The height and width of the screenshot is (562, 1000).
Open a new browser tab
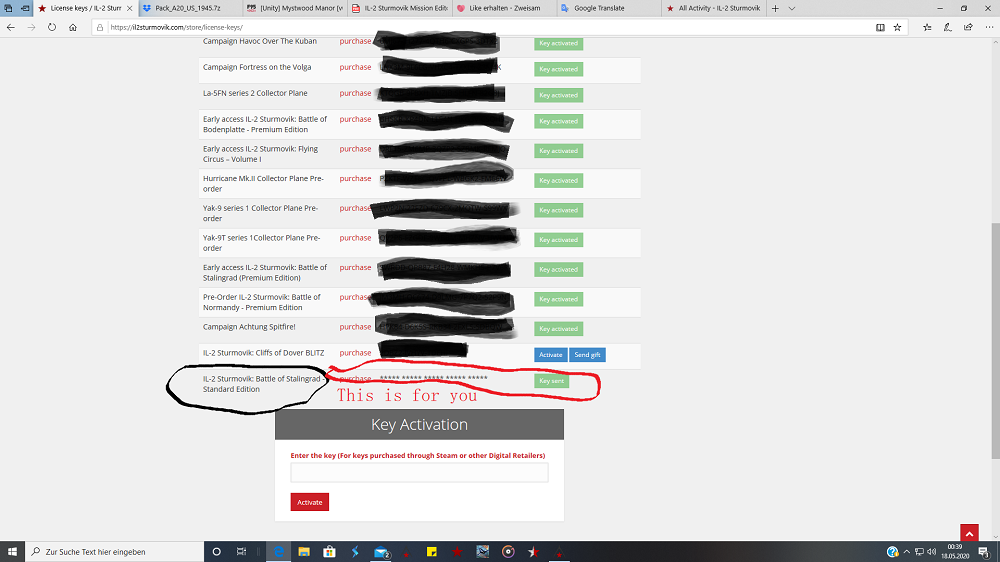[x=775, y=8]
